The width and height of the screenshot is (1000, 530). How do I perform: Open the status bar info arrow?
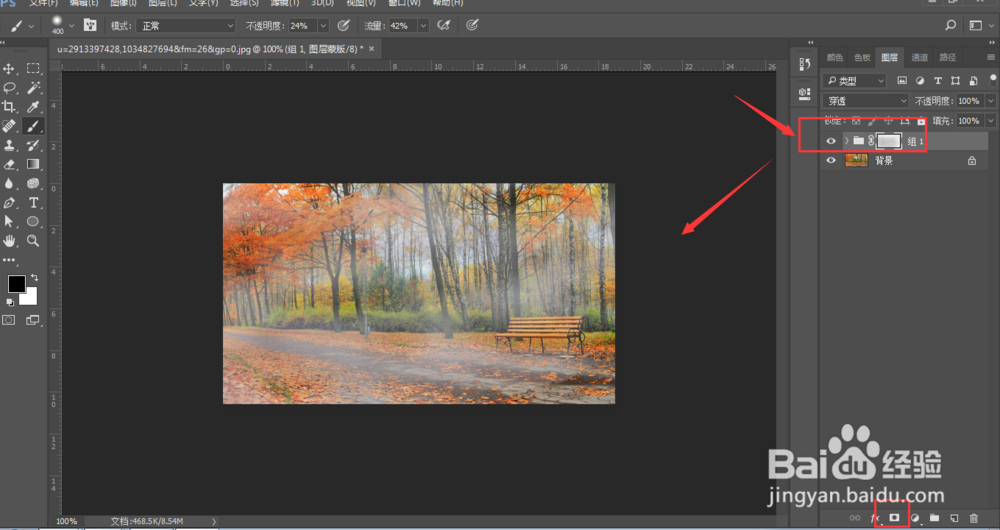pos(214,522)
